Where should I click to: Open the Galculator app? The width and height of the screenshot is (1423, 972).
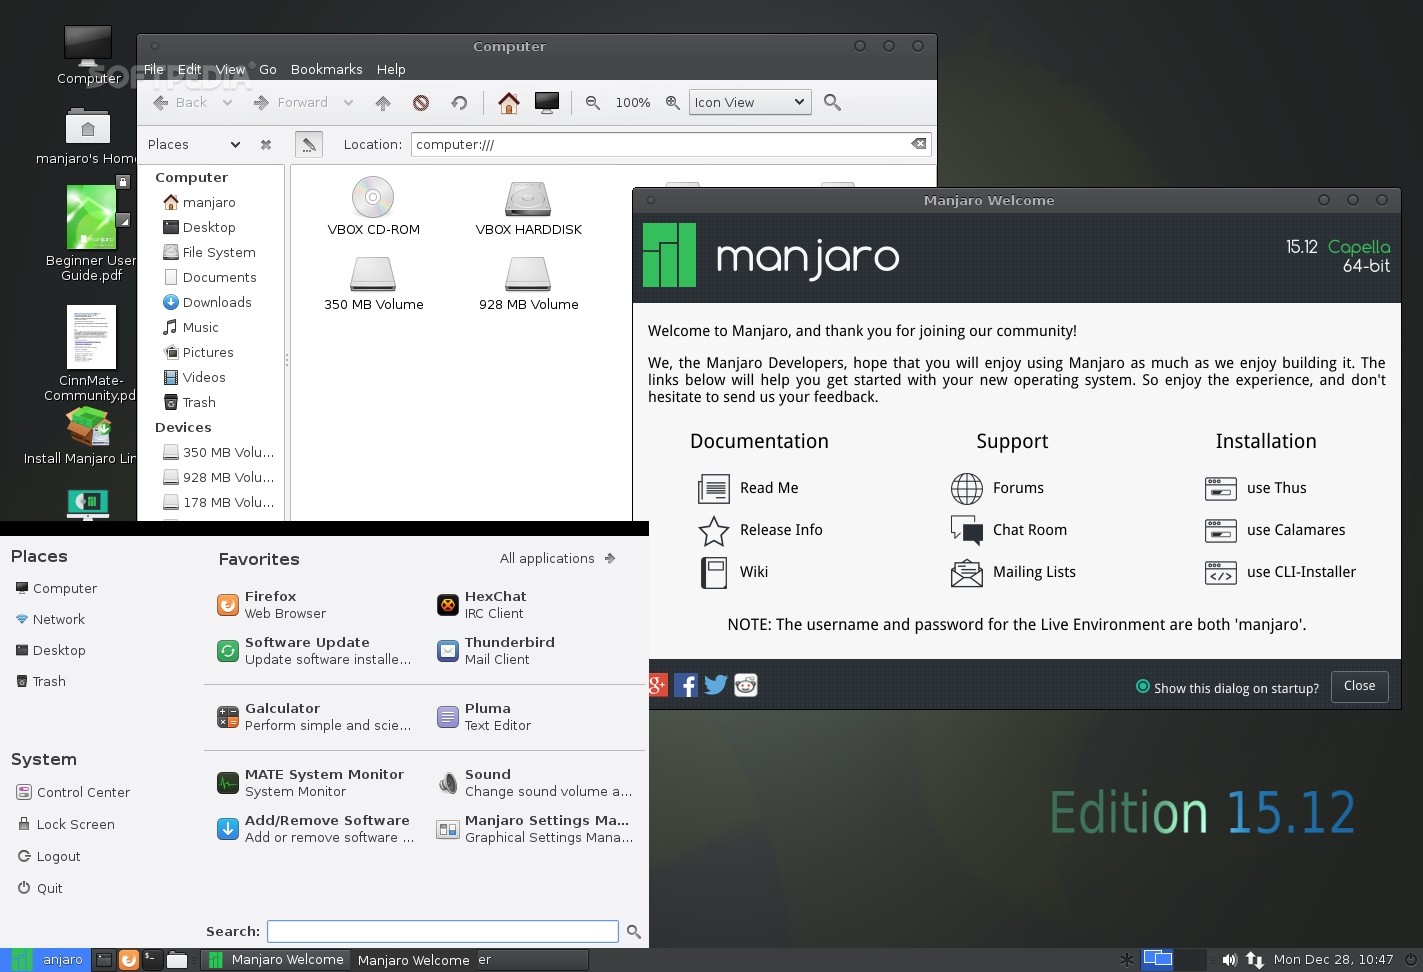pyautogui.click(x=314, y=717)
